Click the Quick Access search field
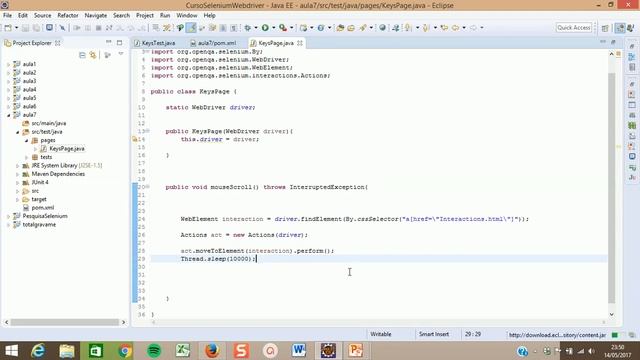Viewport: 640px width, 360px height. [574, 28]
